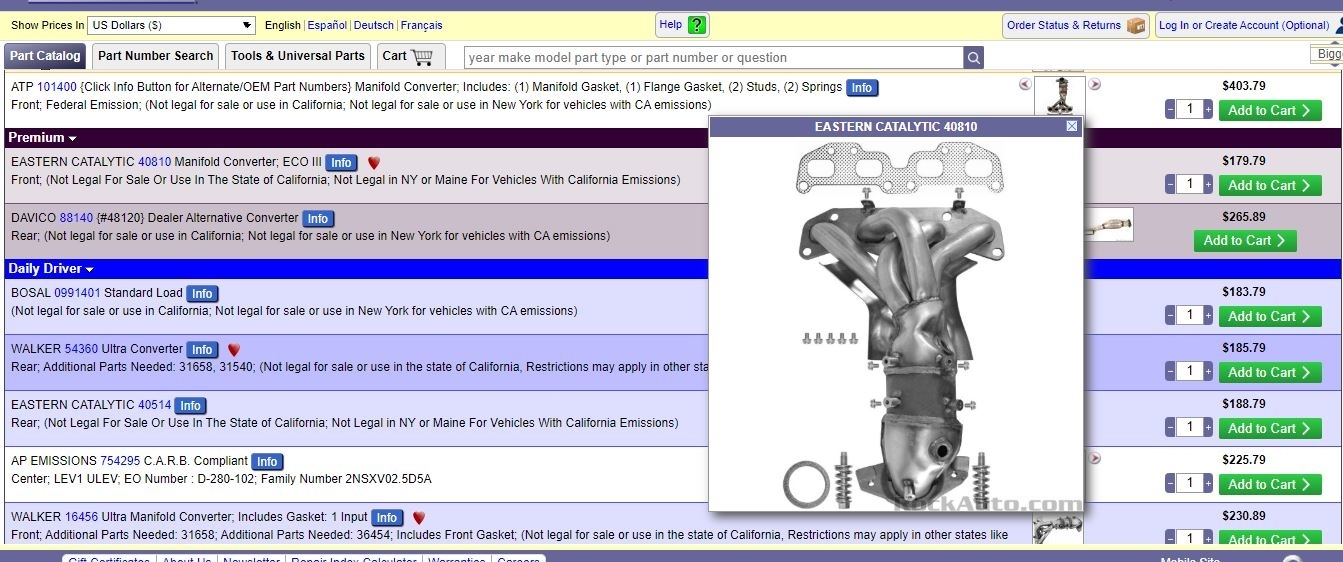Click quantity field for $183.79 BOSAL item
This screenshot has height=562, width=1343.
[1190, 317]
